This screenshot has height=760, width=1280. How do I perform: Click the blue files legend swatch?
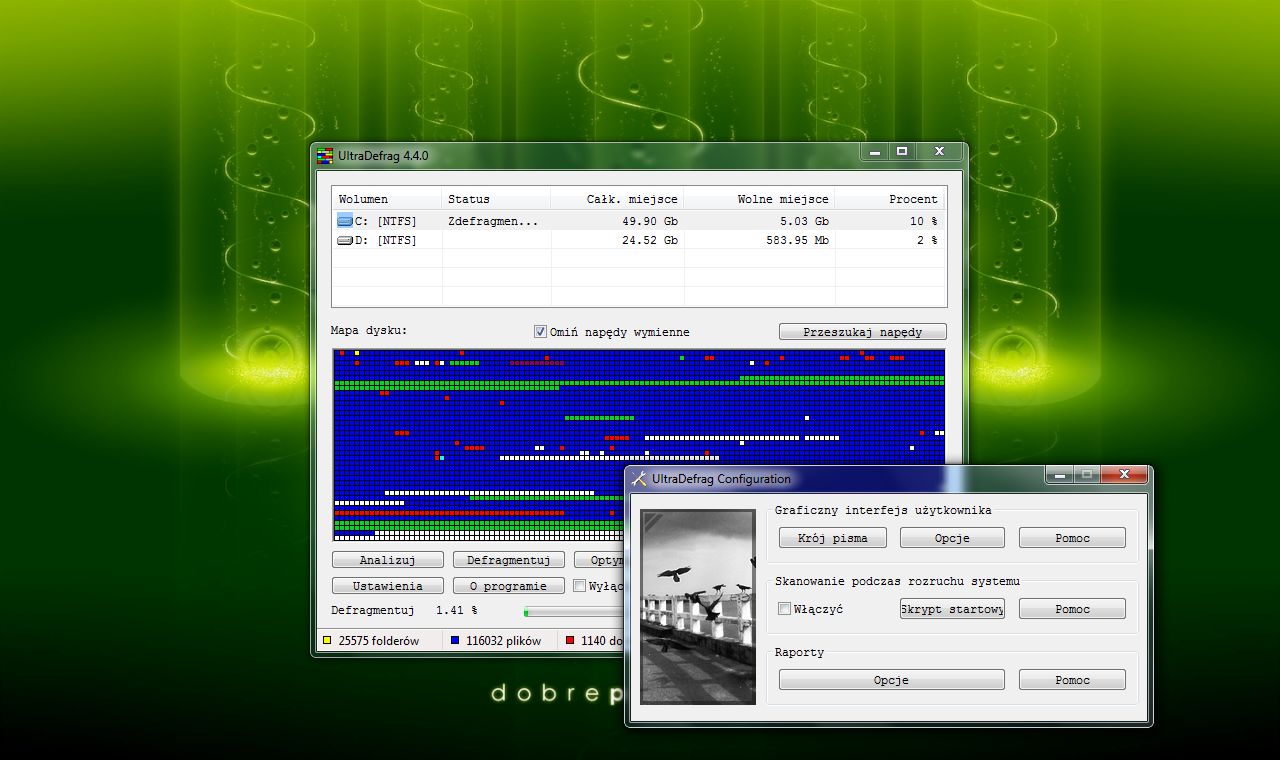coord(455,640)
